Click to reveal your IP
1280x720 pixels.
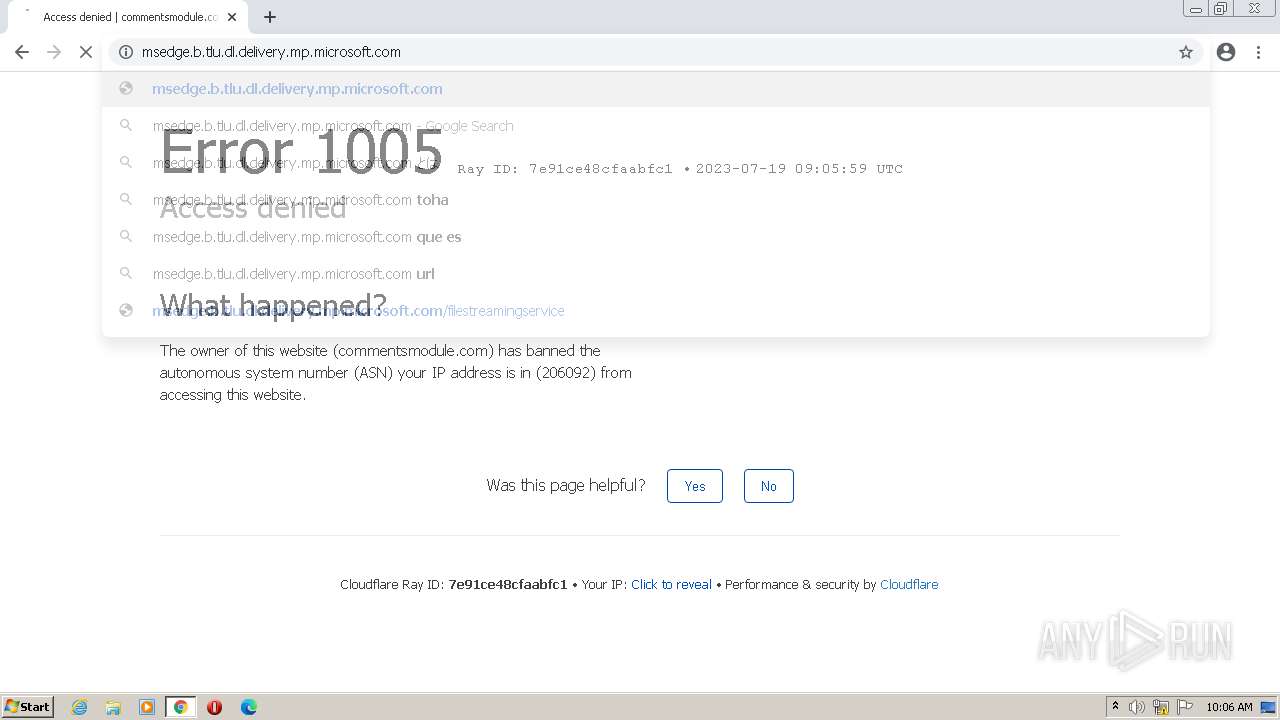coord(671,585)
